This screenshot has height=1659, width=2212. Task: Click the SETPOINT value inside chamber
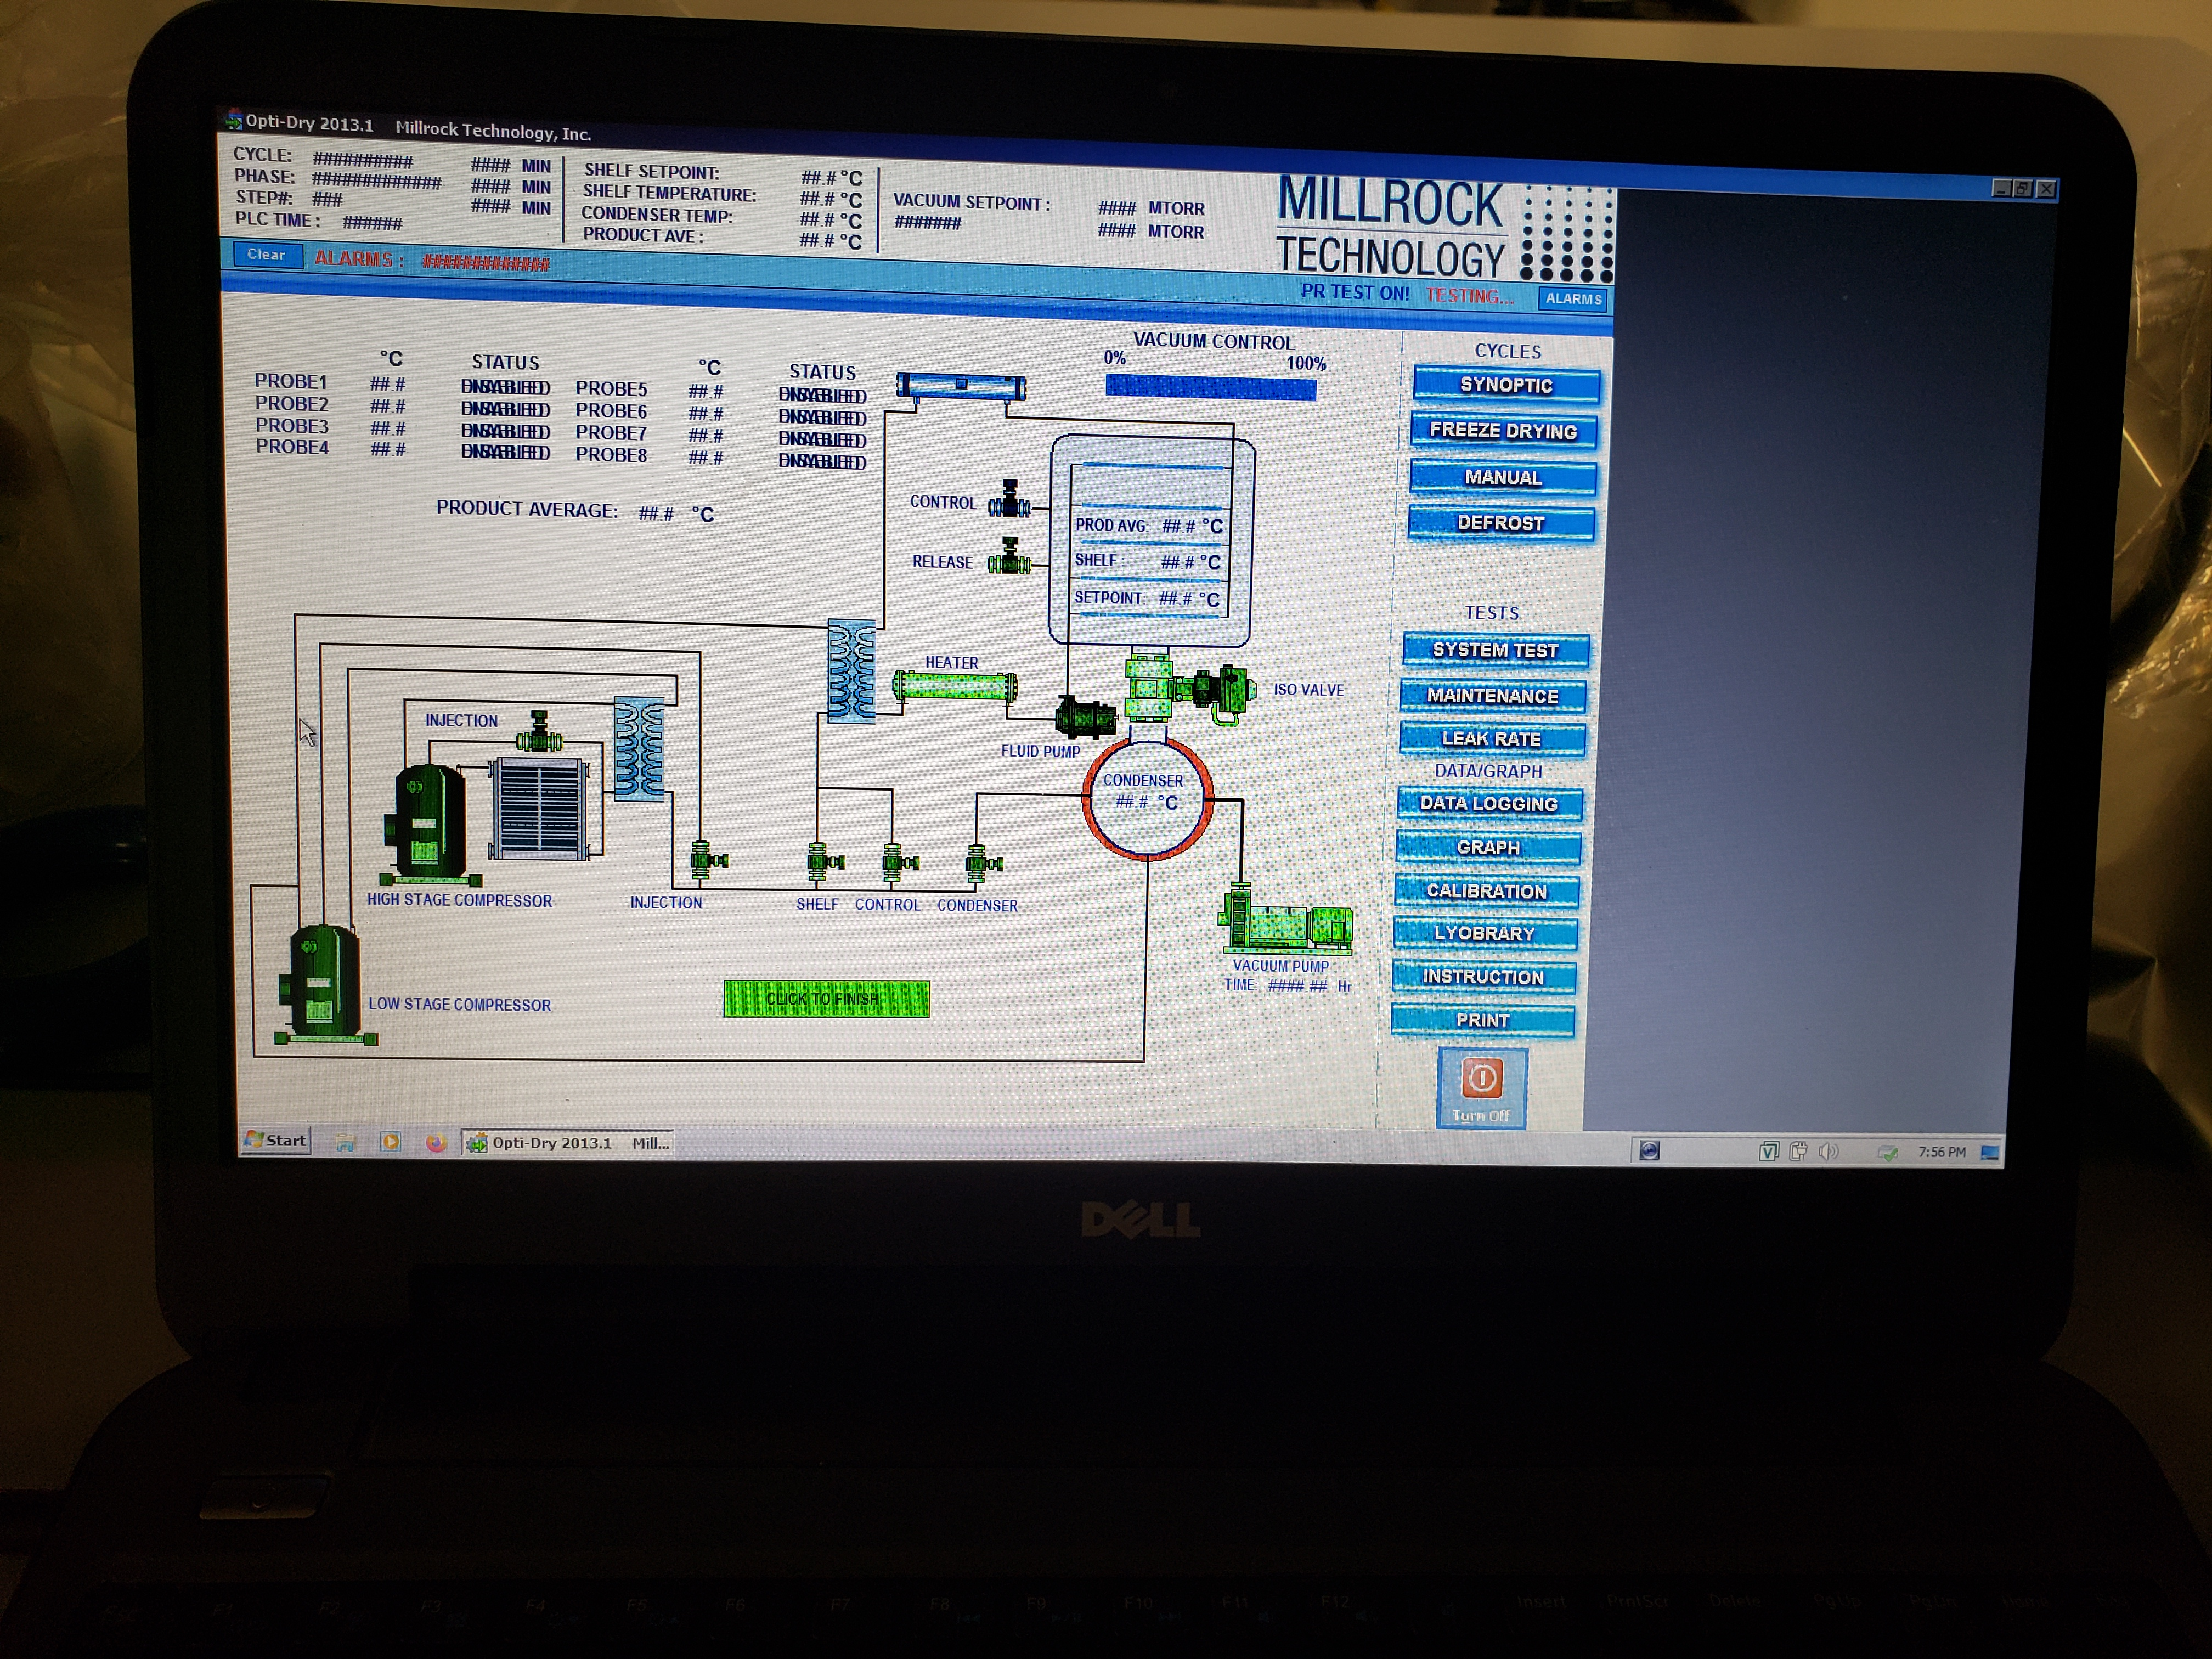(1175, 599)
